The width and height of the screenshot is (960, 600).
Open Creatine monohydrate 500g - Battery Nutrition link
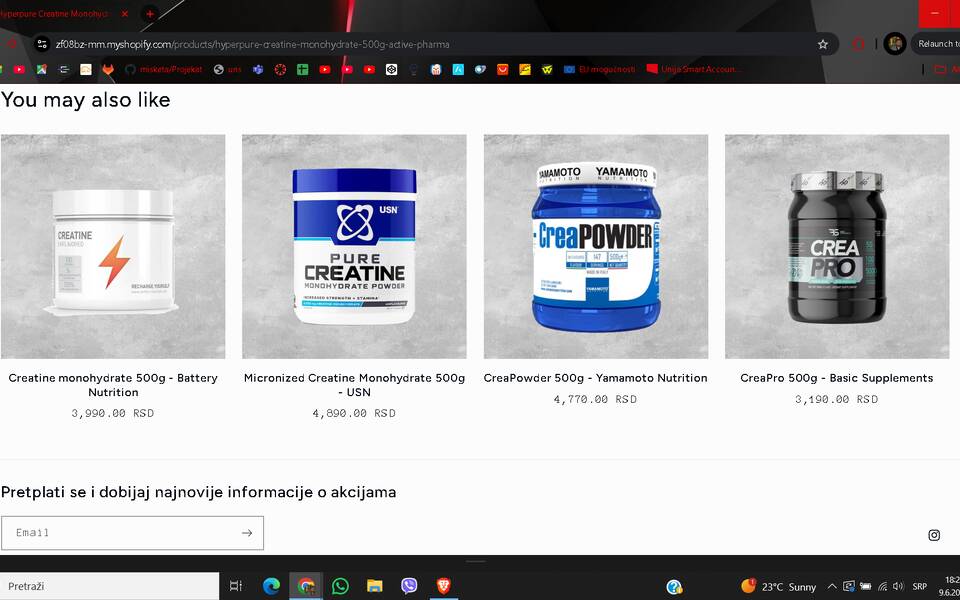113,385
